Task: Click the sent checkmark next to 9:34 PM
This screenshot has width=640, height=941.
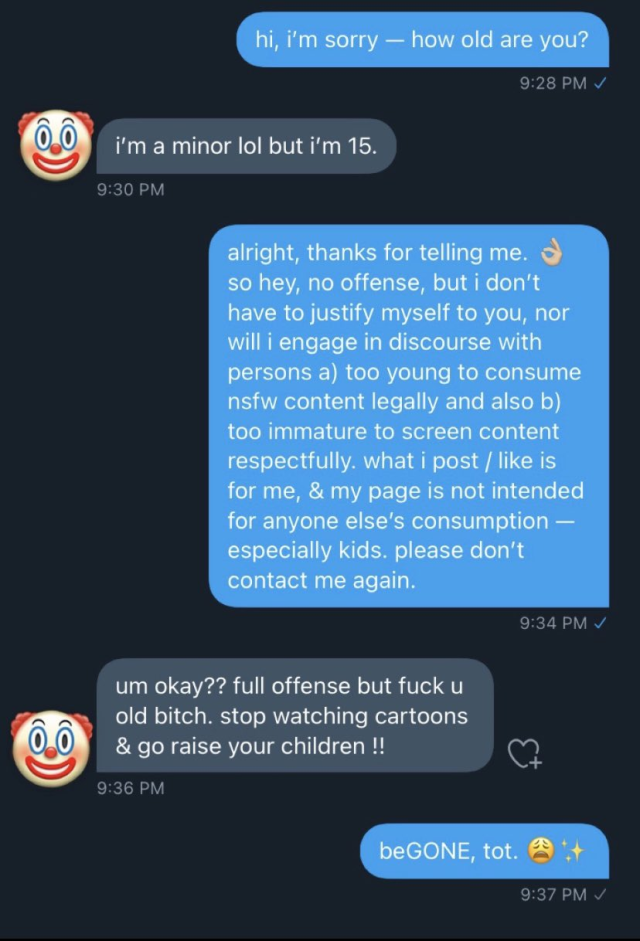Action: point(601,623)
